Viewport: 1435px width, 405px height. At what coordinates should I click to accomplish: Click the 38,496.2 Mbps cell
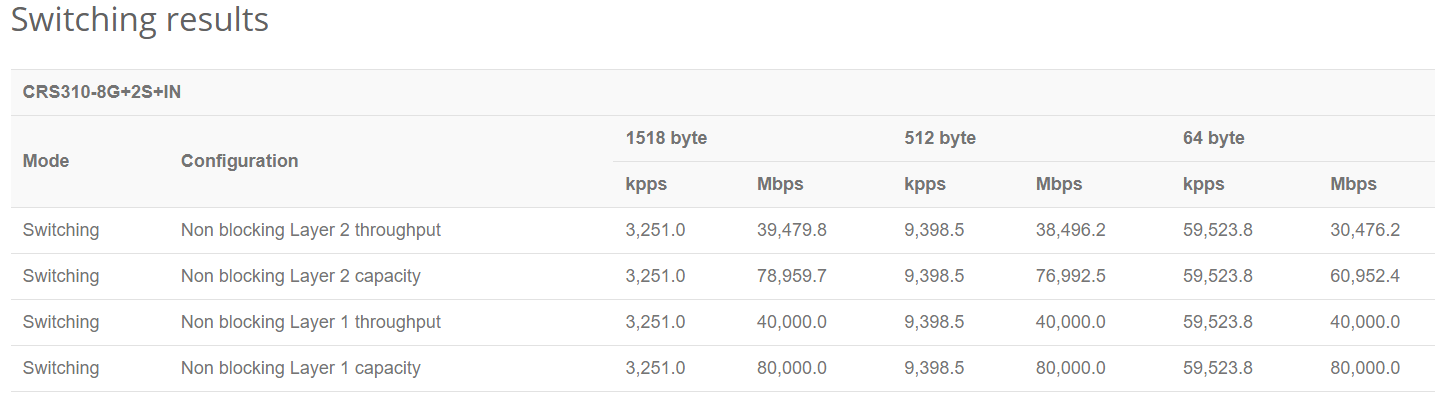1070,230
